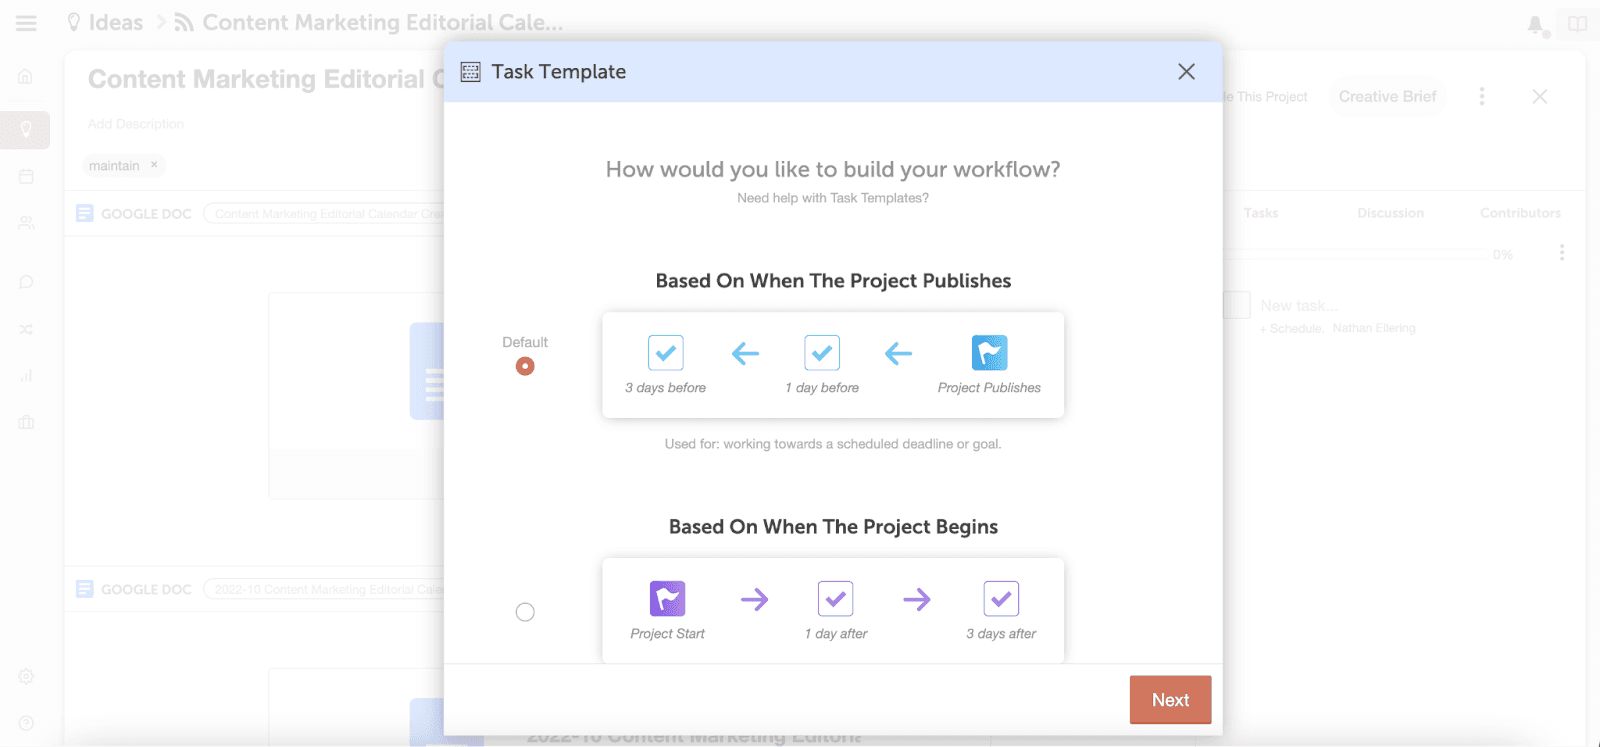Open Settings gear at sidebar bottom
Screen dimensions: 1600x747
point(25,676)
